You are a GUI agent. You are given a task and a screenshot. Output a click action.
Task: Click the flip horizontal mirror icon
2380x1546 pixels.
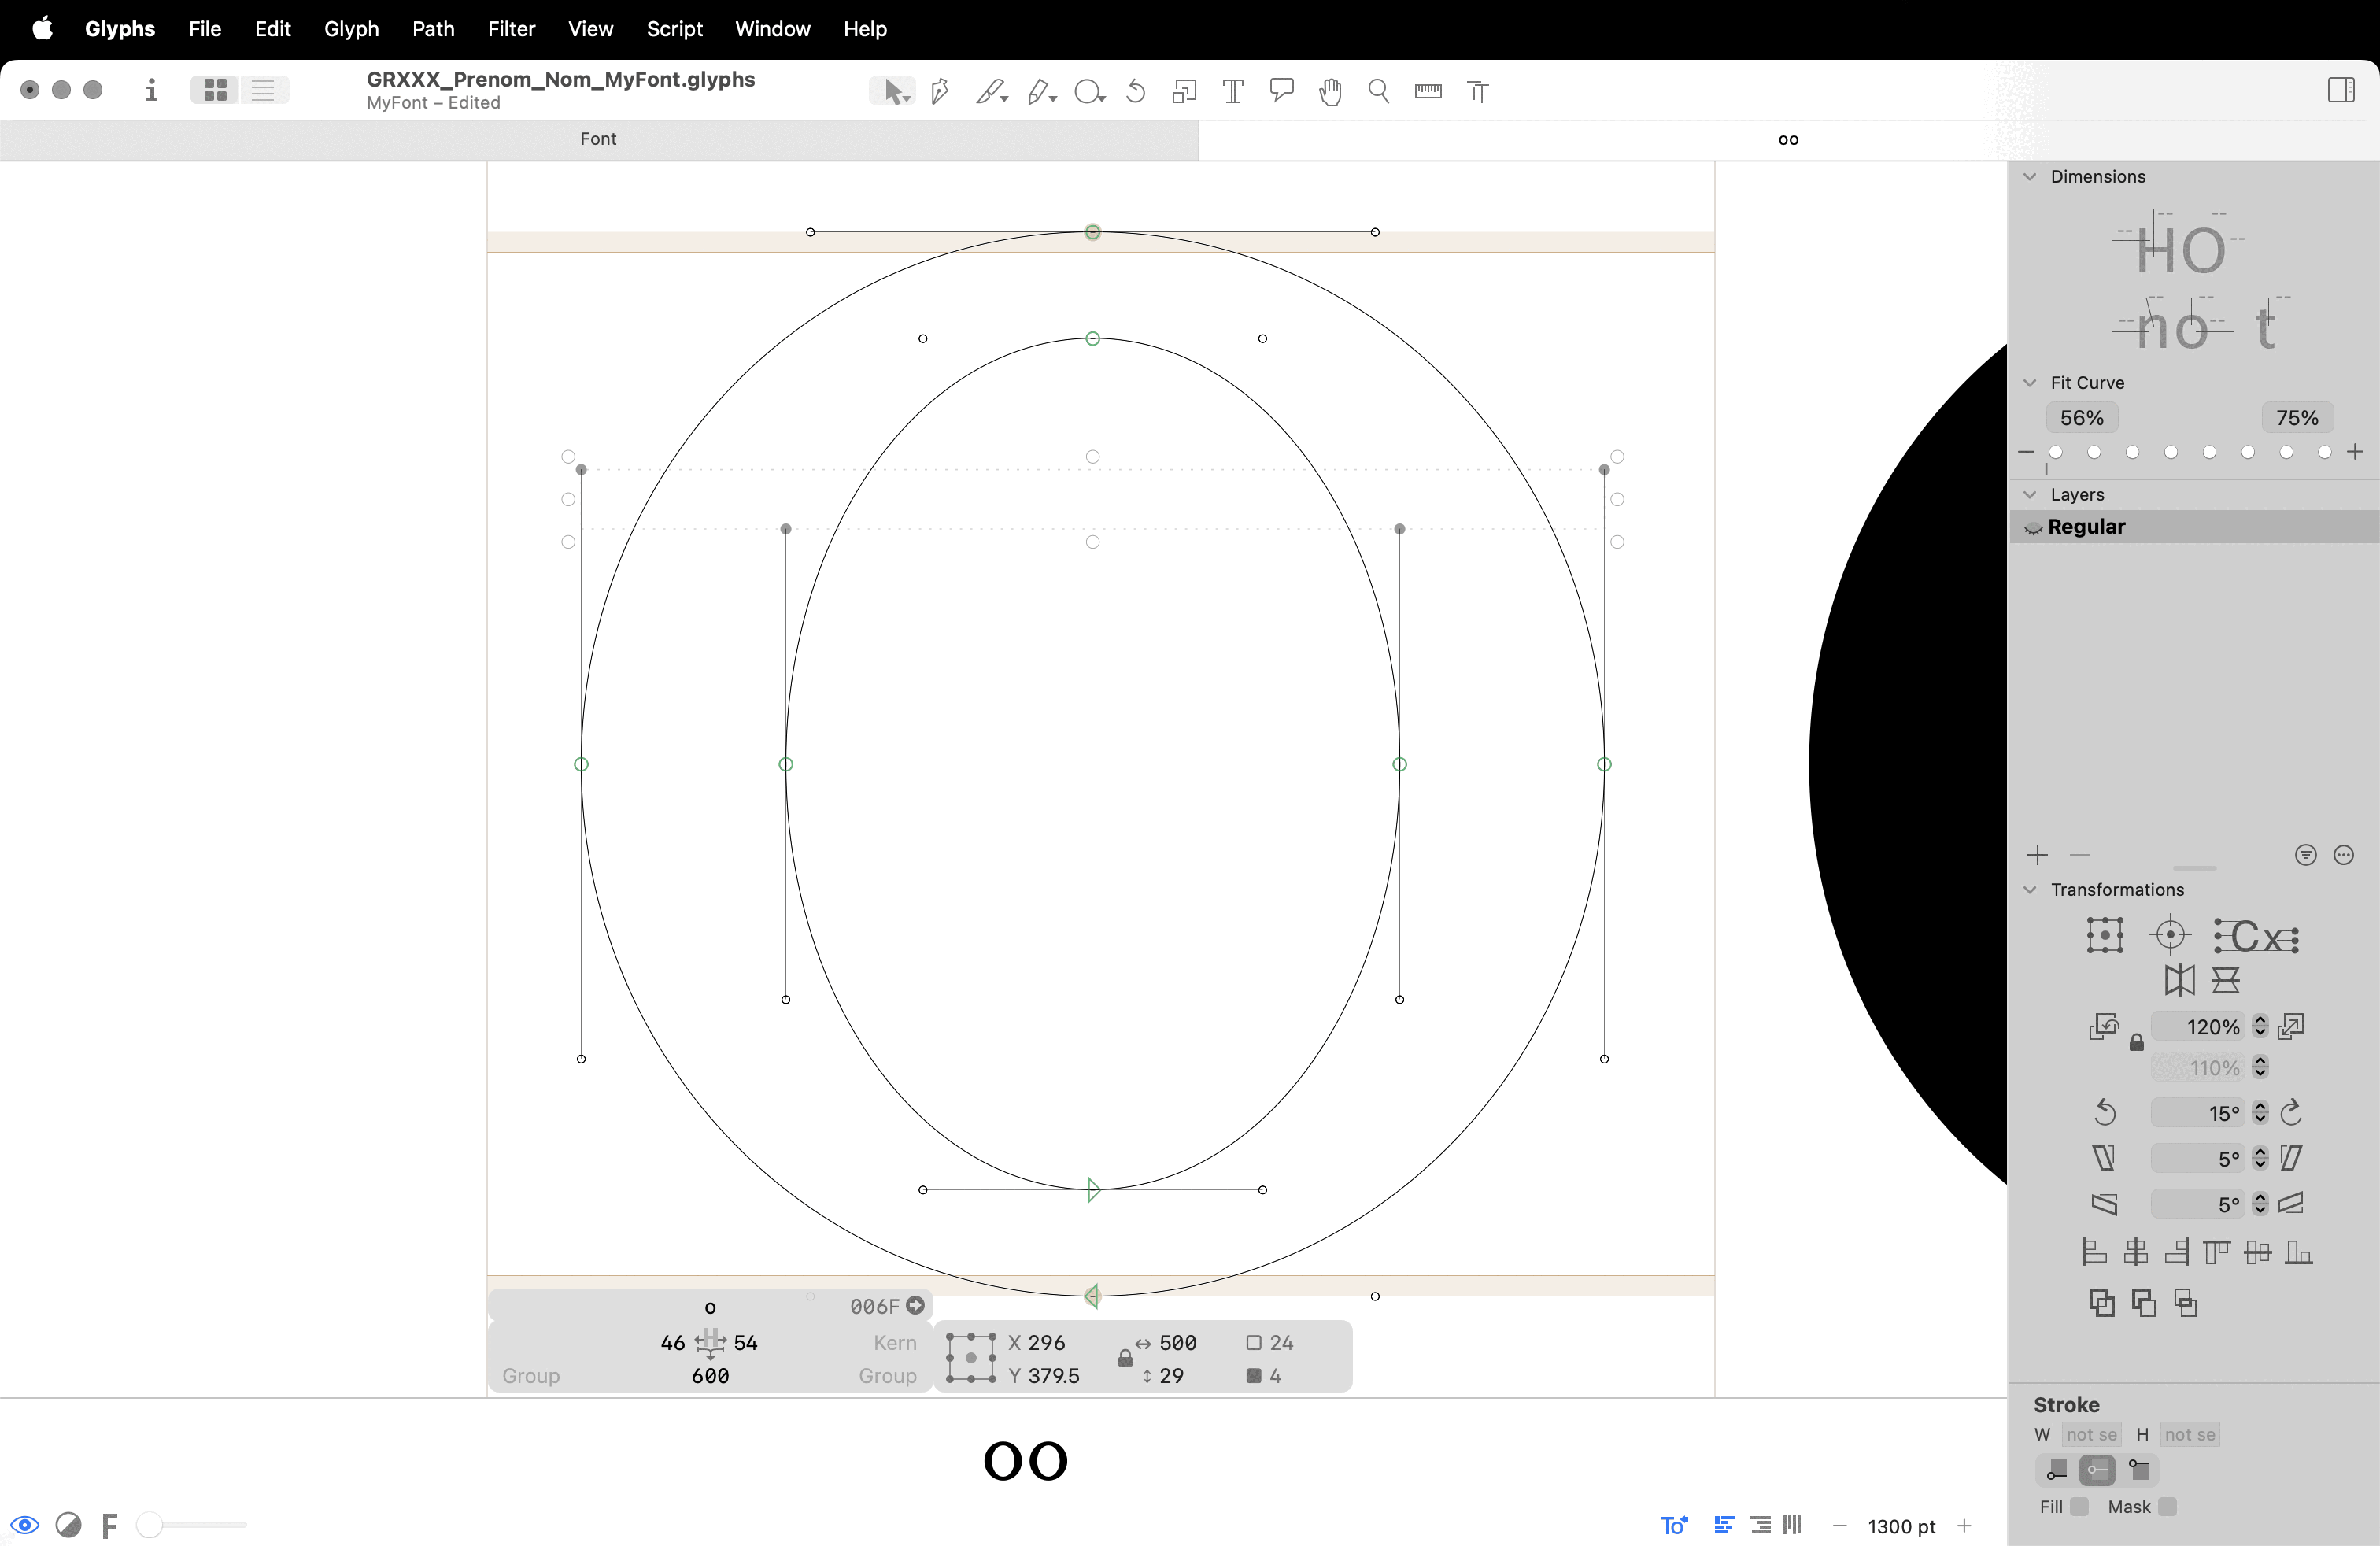(2179, 980)
